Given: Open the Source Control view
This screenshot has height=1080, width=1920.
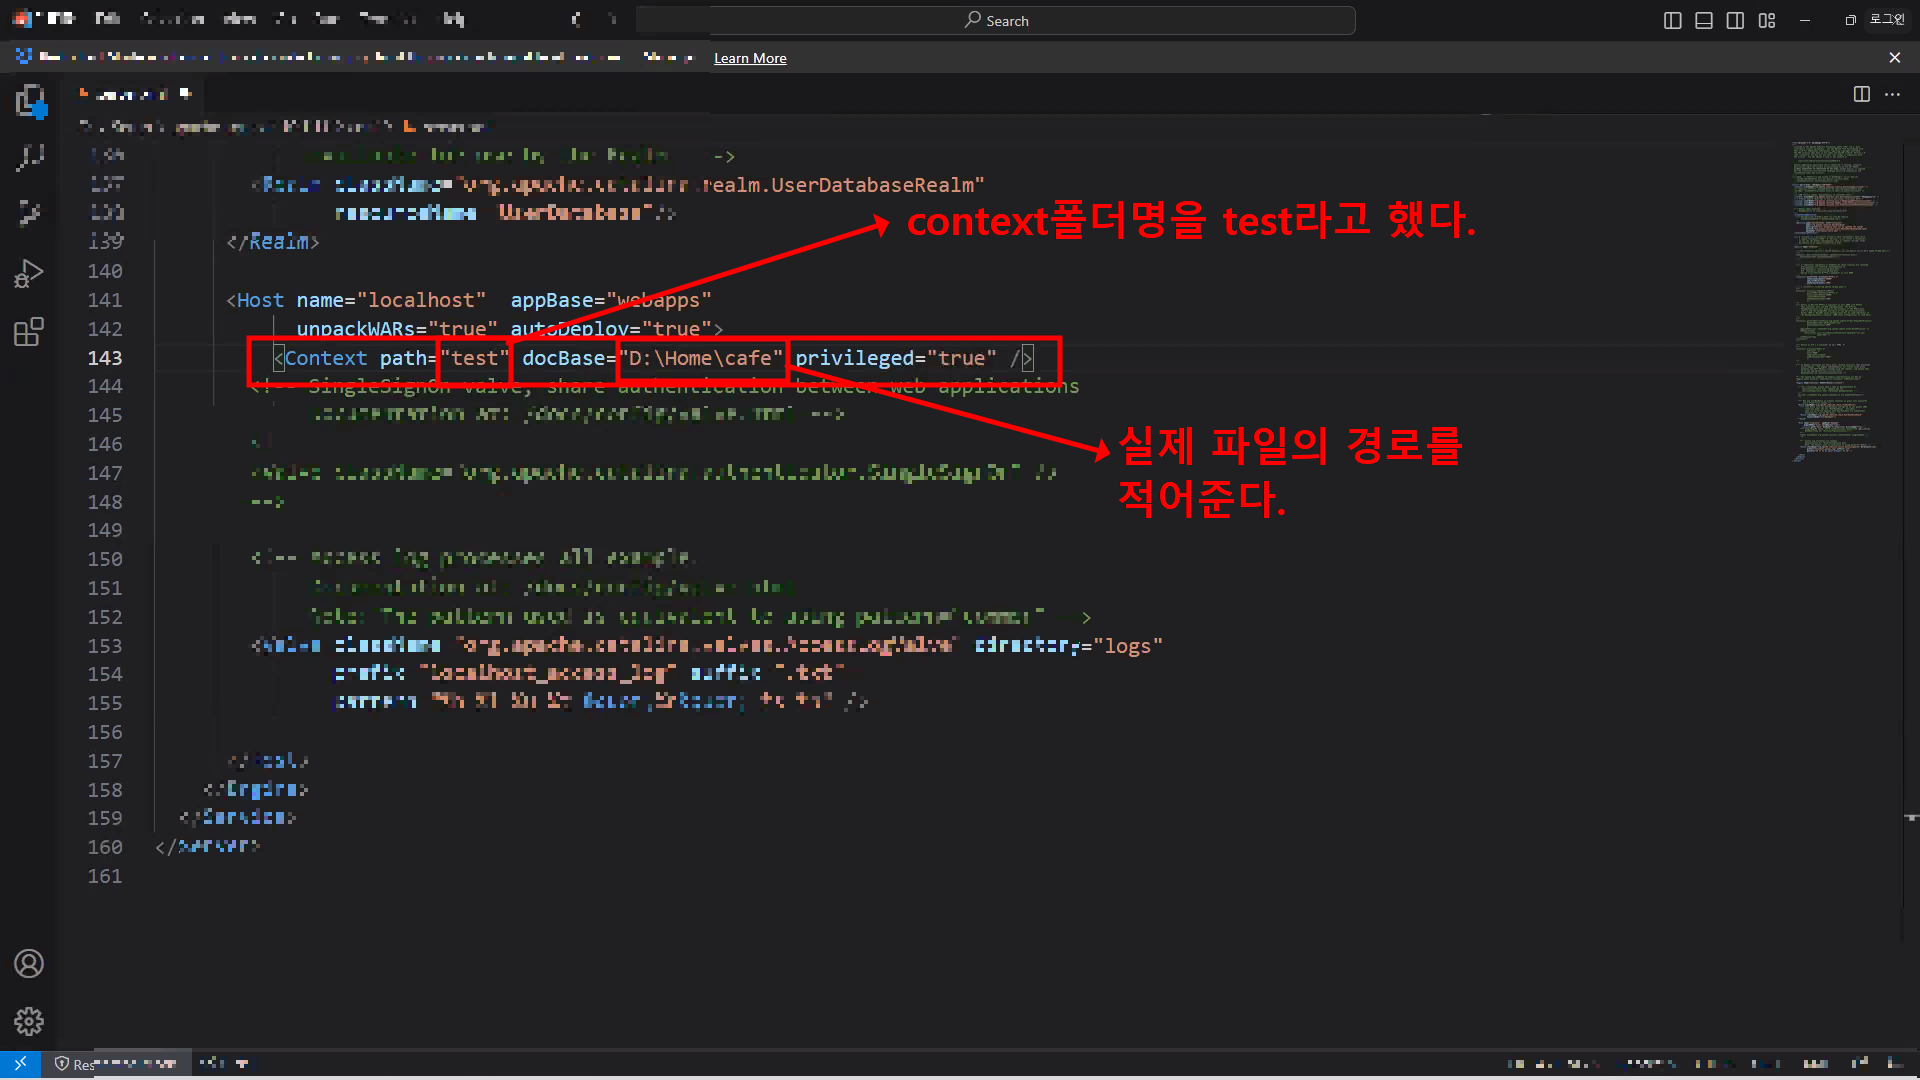Looking at the screenshot, I should pos(29,214).
